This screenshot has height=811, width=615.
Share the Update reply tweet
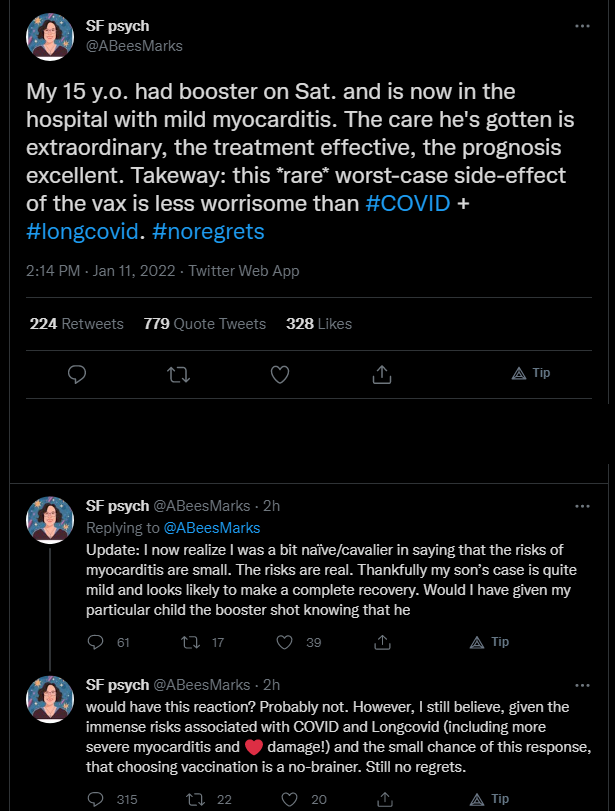tap(382, 642)
